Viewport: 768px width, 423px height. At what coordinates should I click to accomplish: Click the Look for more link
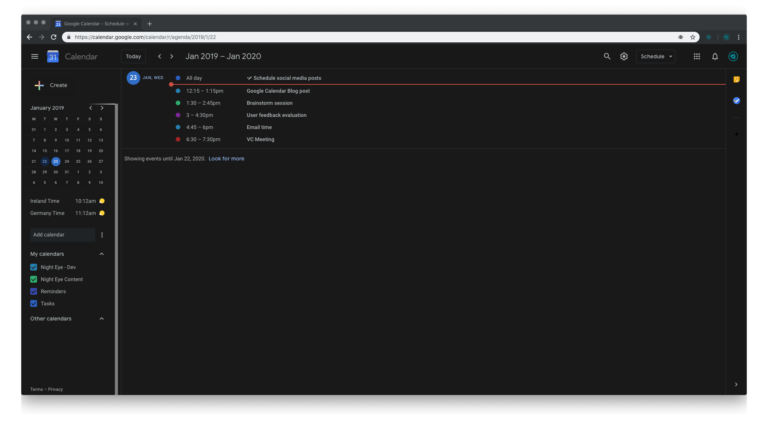pyautogui.click(x=226, y=158)
